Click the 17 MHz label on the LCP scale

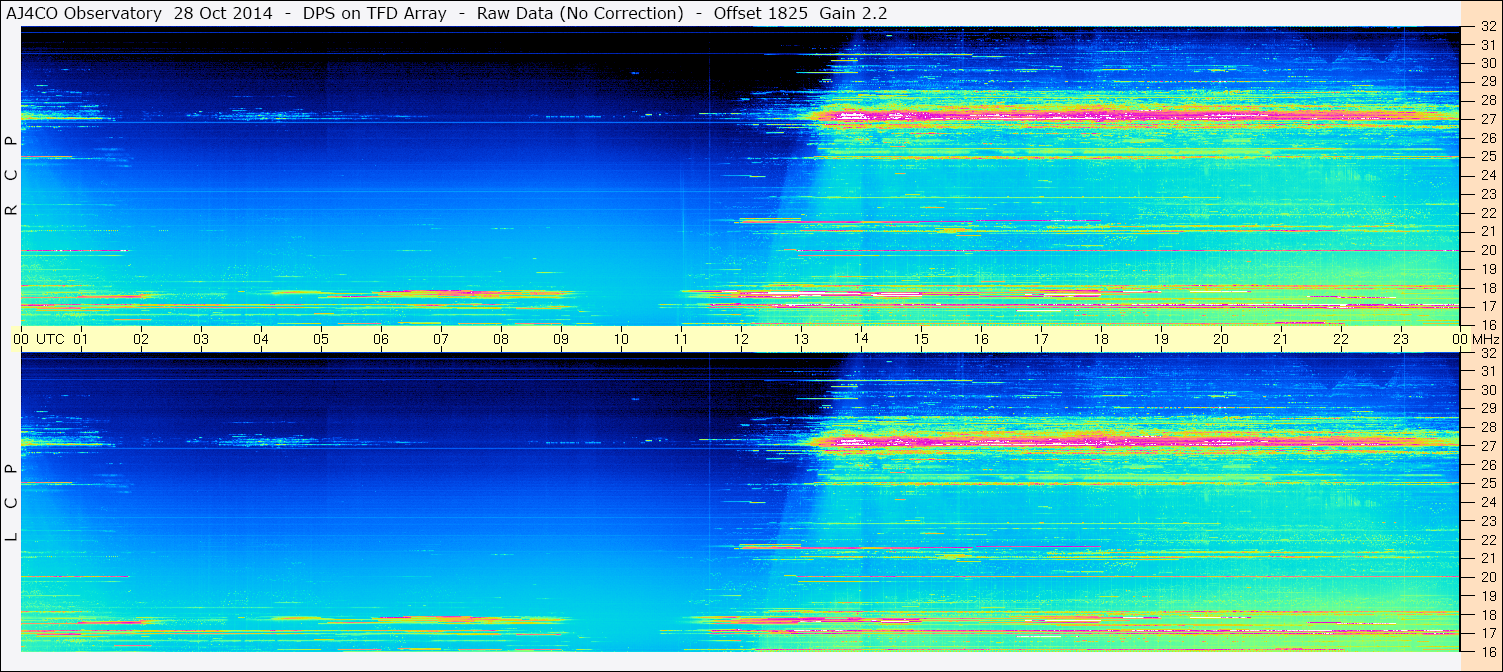point(1487,633)
